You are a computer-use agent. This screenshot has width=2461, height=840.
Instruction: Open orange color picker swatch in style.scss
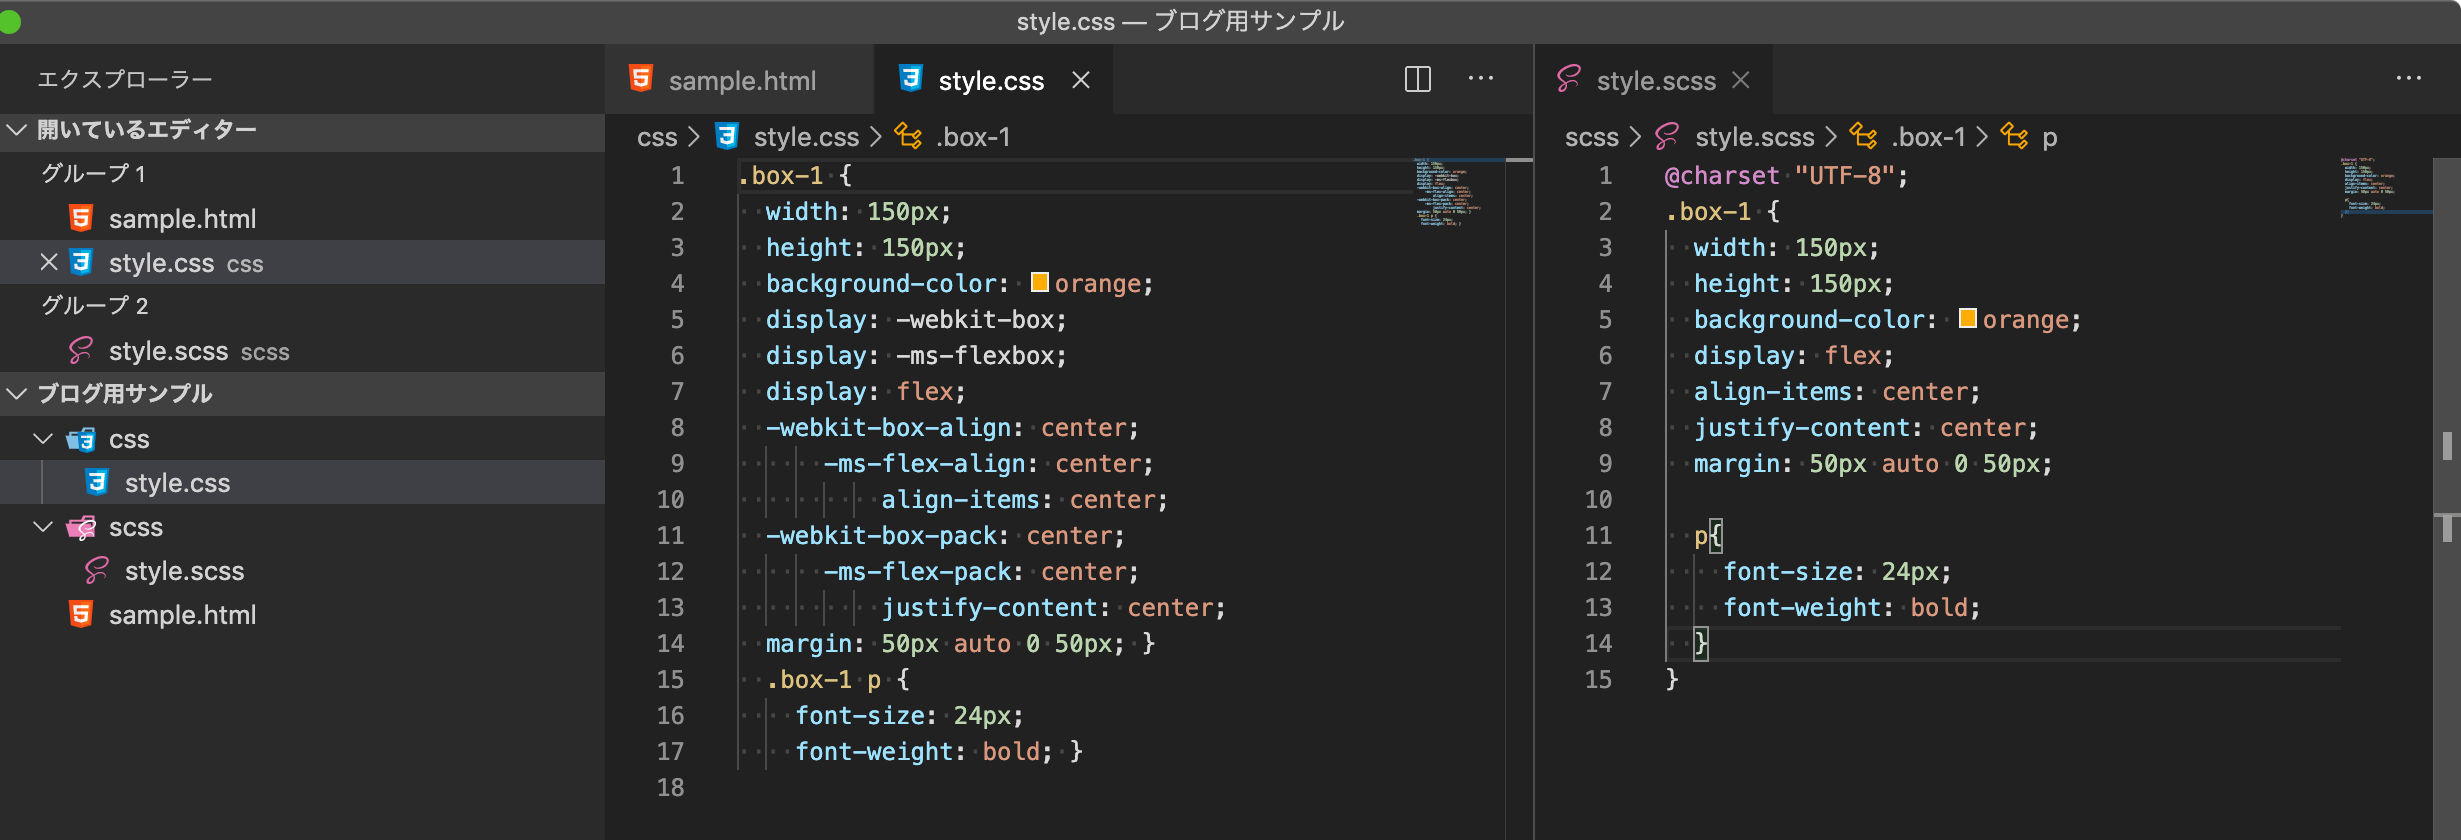(x=1968, y=318)
